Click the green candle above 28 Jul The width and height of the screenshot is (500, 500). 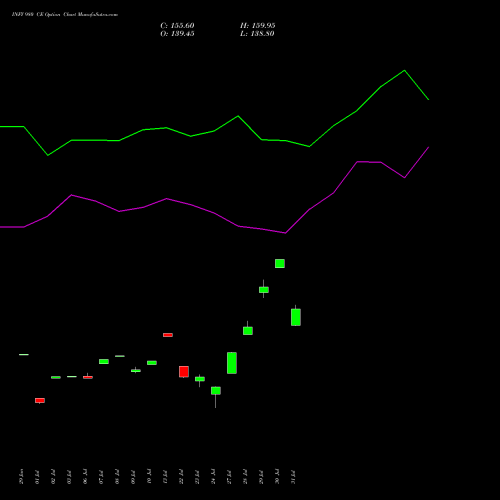click(x=248, y=331)
